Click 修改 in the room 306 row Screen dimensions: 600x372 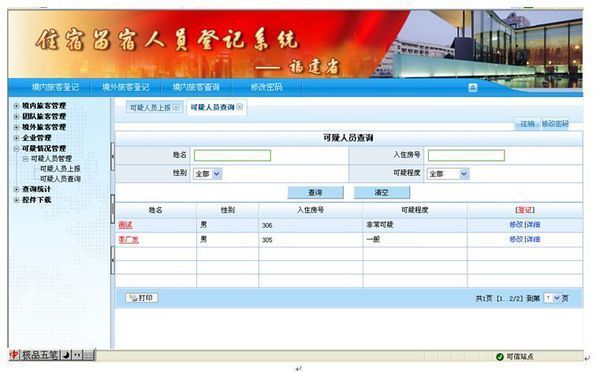[516, 225]
